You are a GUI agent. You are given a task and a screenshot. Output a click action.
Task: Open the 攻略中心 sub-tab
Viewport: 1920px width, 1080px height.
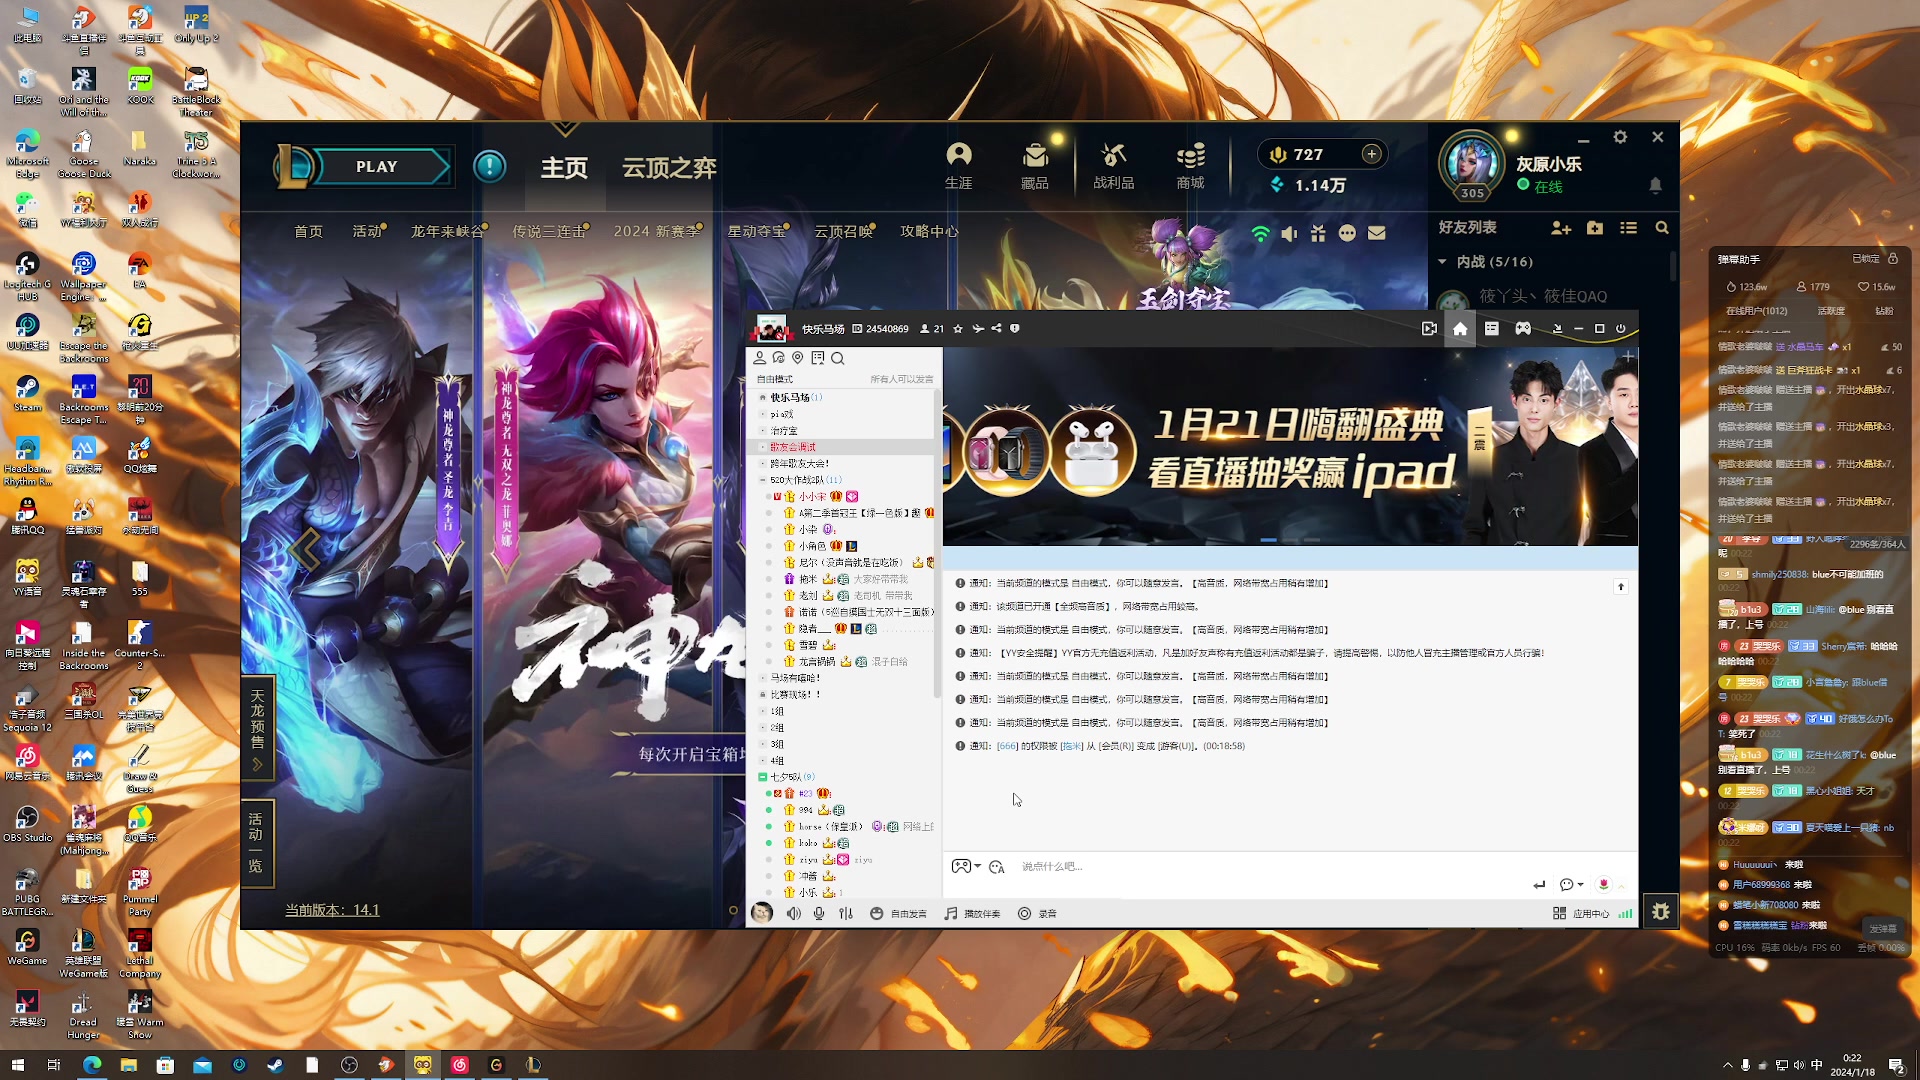point(929,232)
